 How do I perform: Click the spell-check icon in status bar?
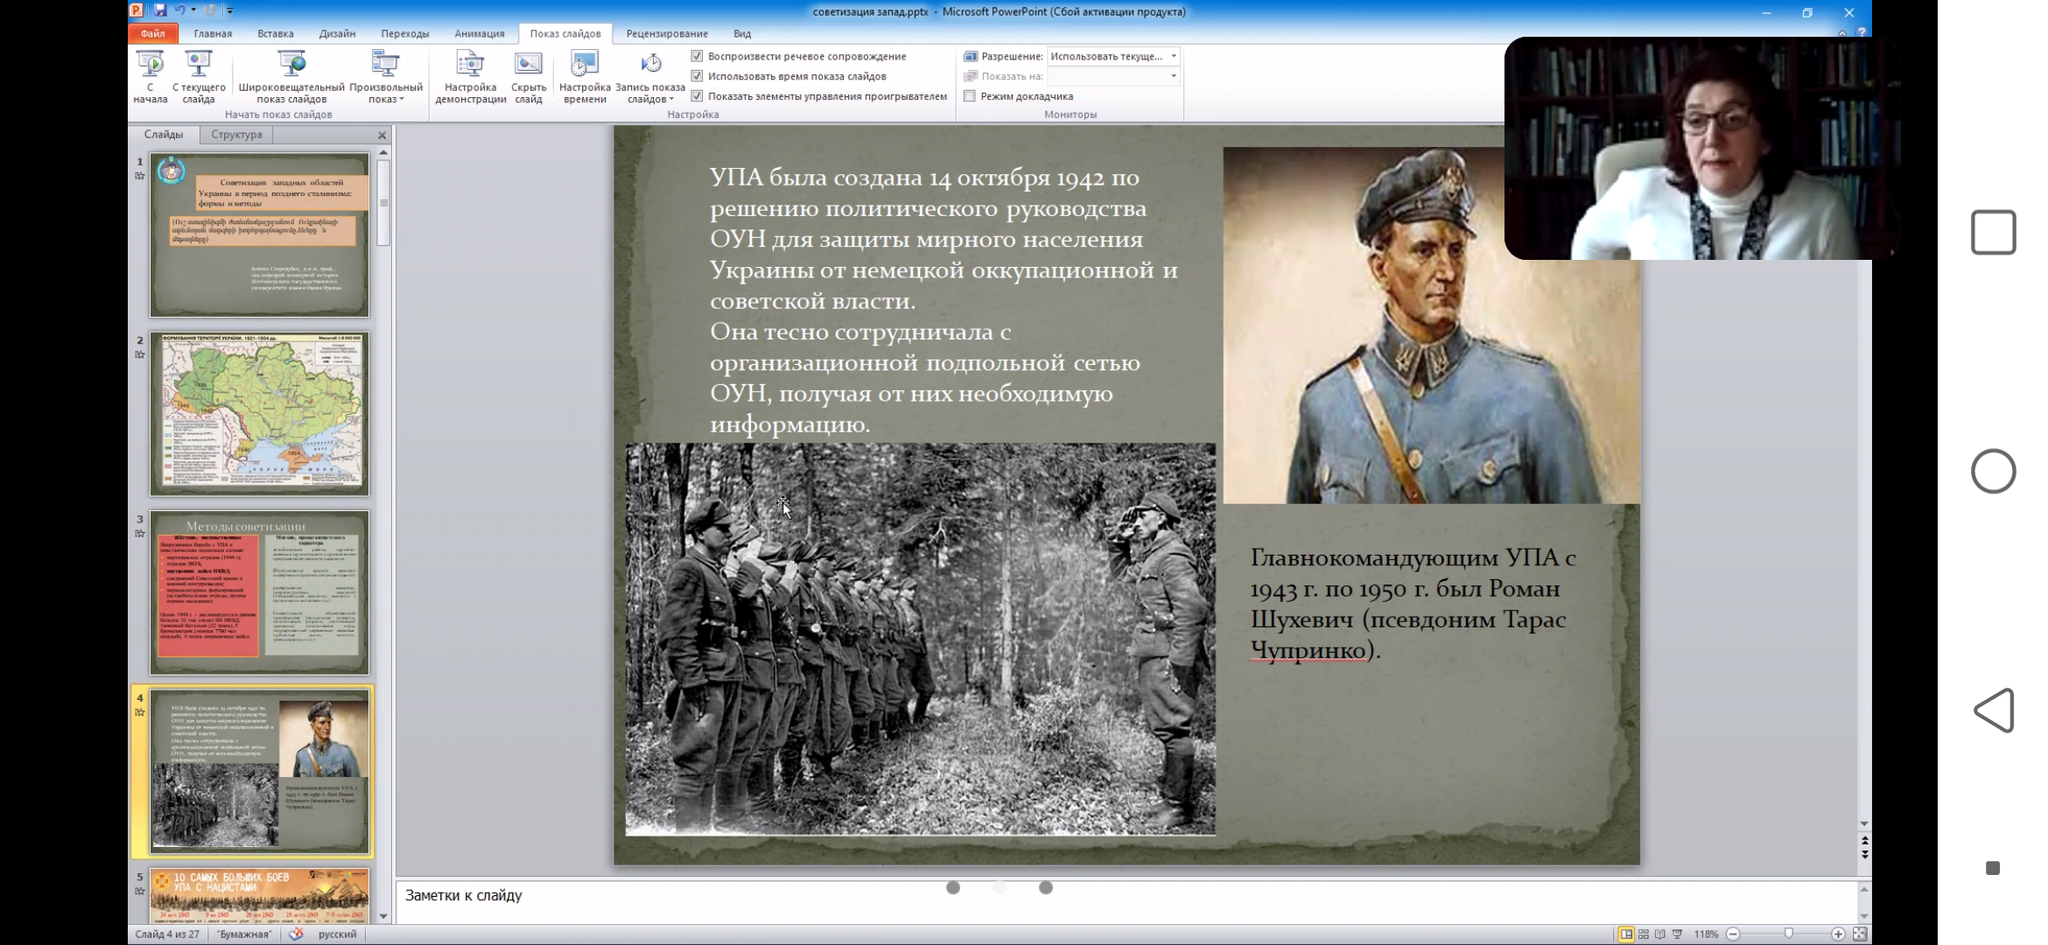coord(296,934)
